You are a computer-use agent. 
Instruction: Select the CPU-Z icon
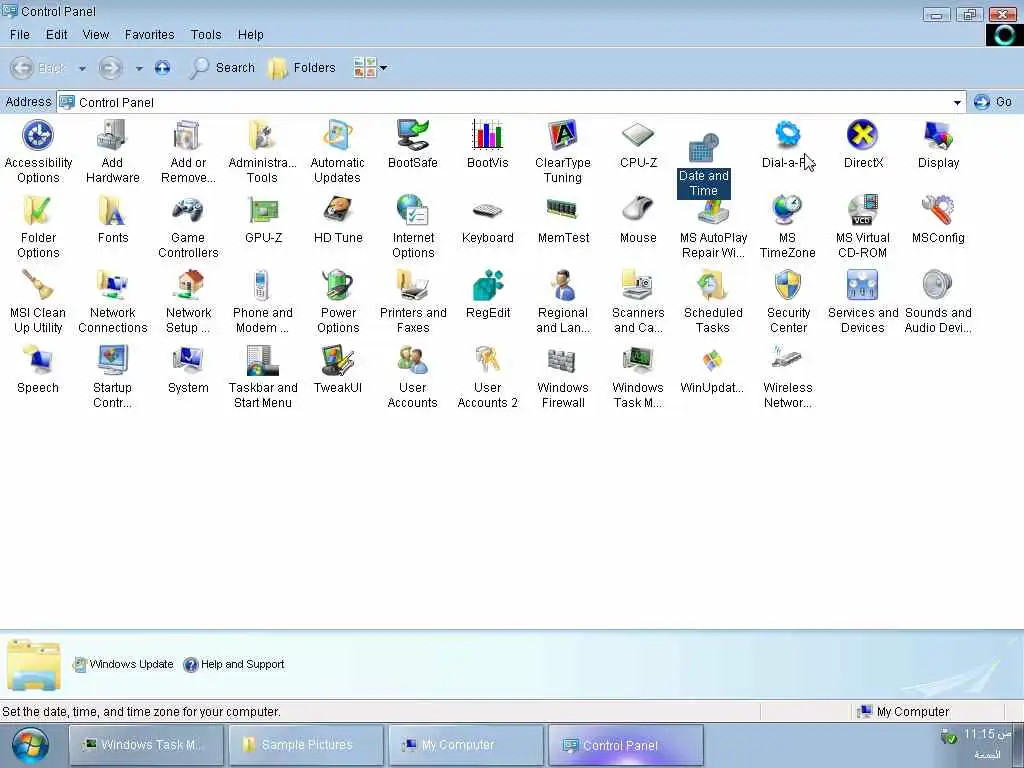[638, 144]
